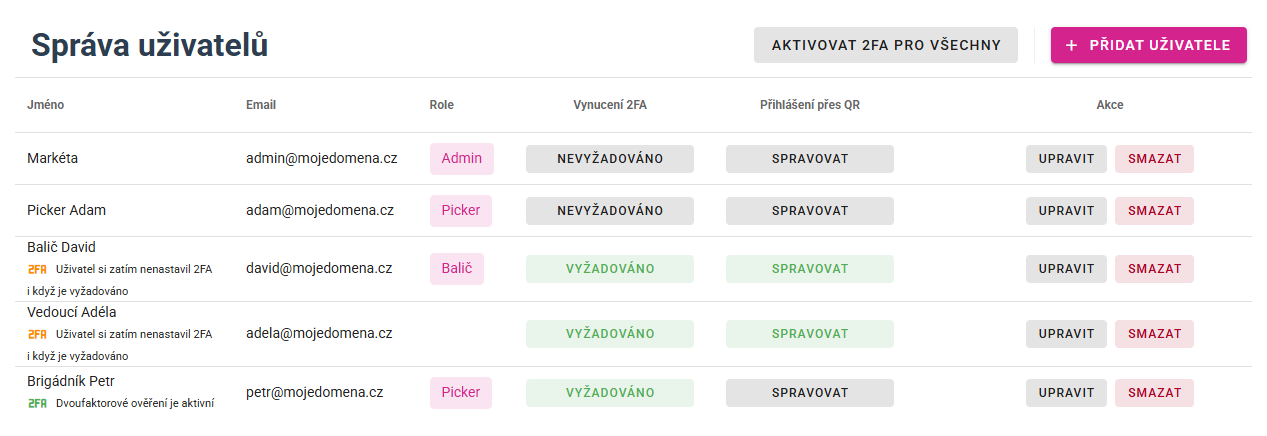Viewport: 1267px width, 436px height.
Task: Sort by the Jméno column header
Action: click(x=46, y=105)
